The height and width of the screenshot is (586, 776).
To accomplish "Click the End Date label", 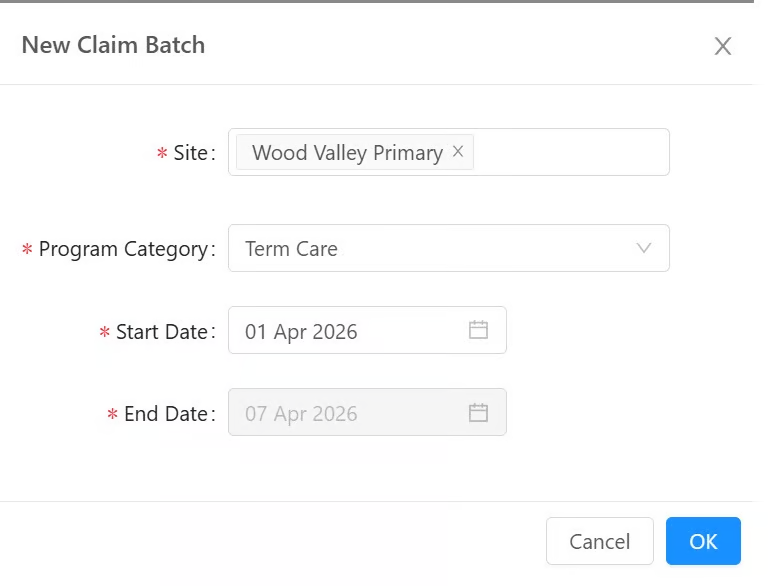I will 165,413.
